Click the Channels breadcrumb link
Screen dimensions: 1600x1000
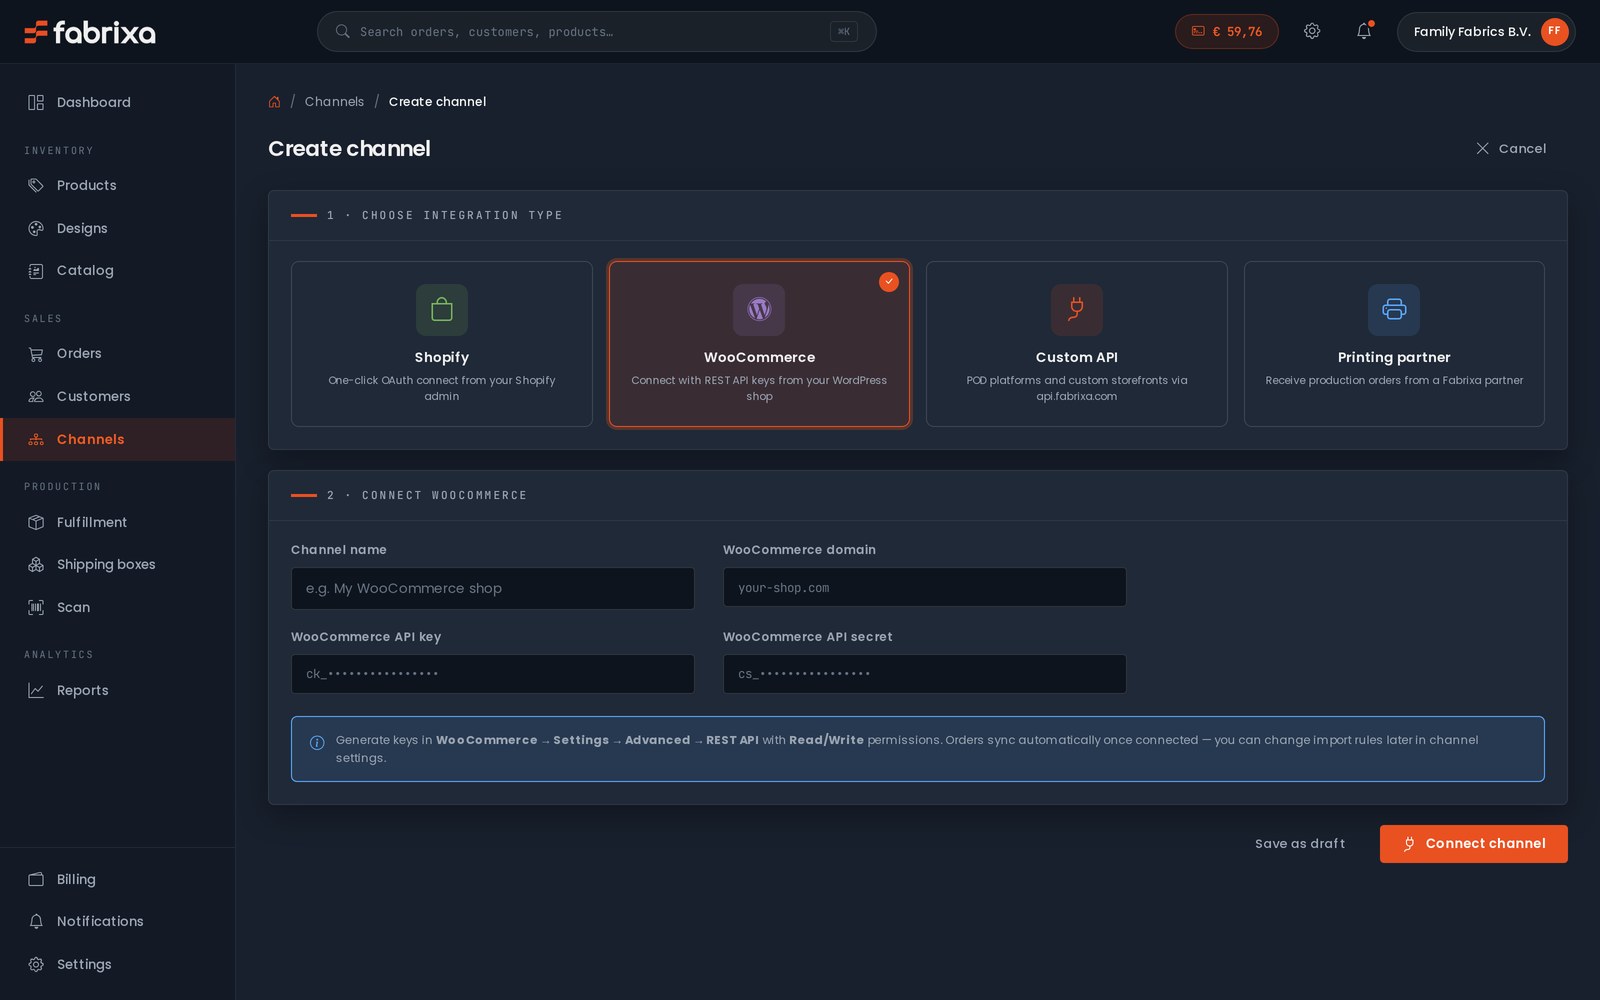pos(334,102)
